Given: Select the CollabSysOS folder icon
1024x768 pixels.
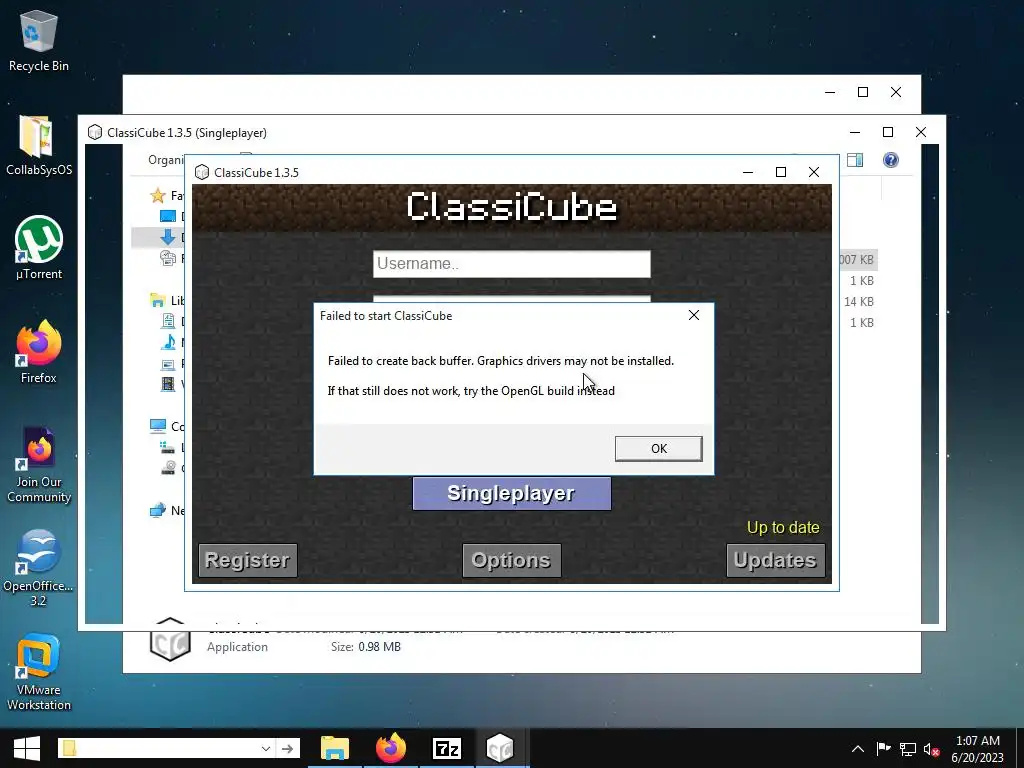Looking at the screenshot, I should tap(39, 146).
